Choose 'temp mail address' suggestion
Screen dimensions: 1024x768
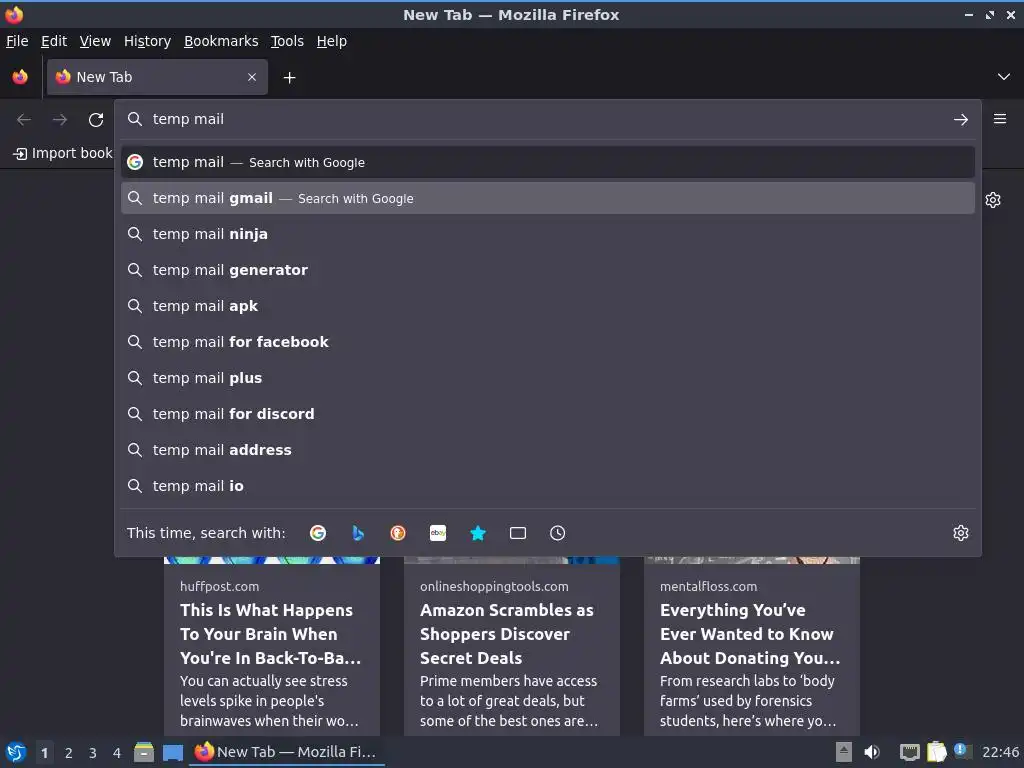tap(548, 449)
